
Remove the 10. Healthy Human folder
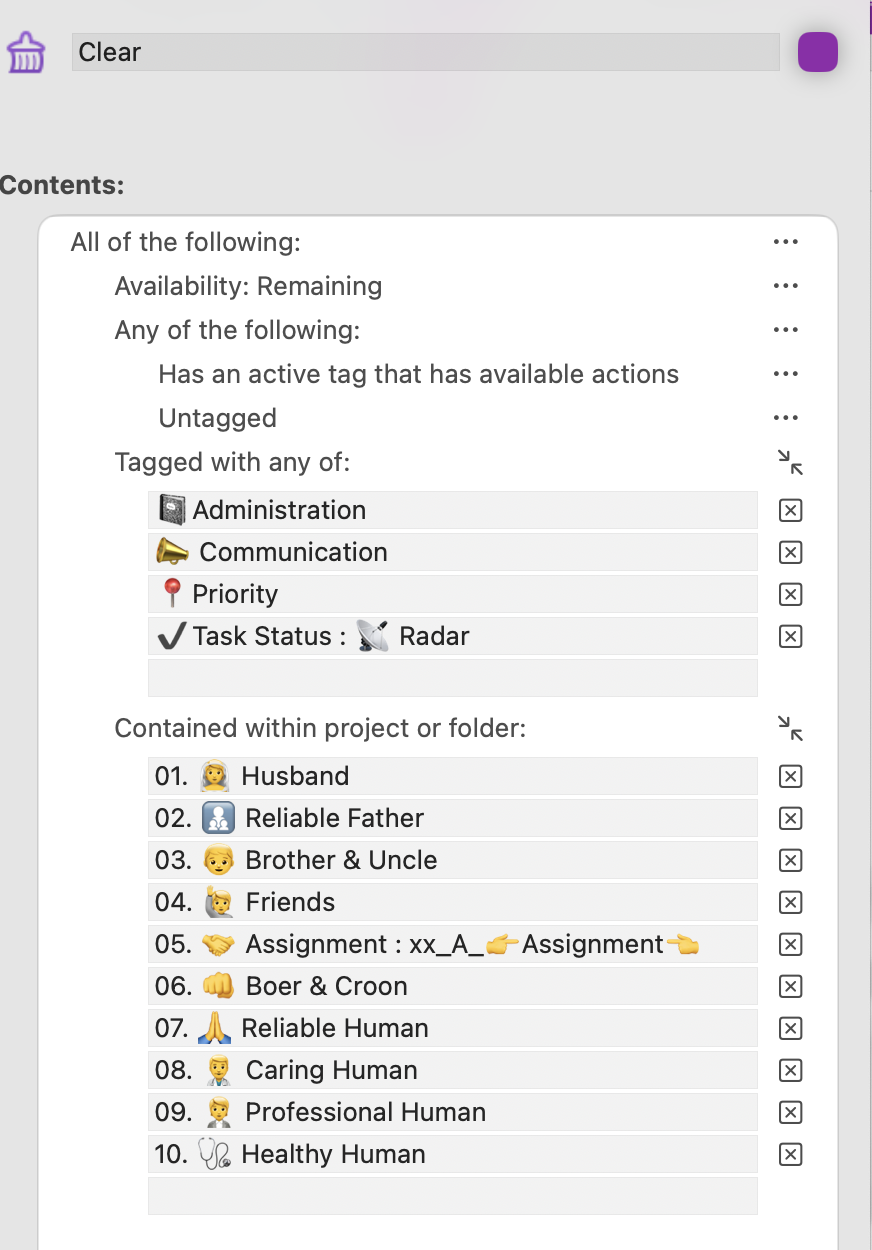click(790, 1155)
